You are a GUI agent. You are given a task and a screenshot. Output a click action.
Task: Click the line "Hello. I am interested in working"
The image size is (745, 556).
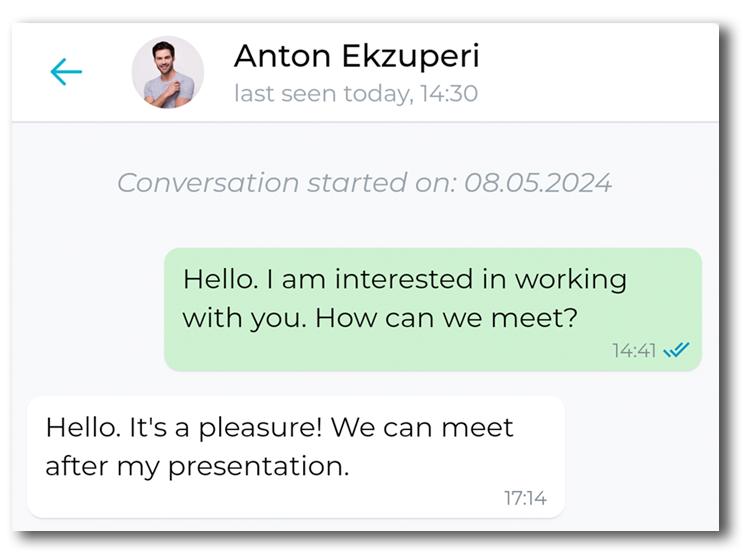click(404, 279)
